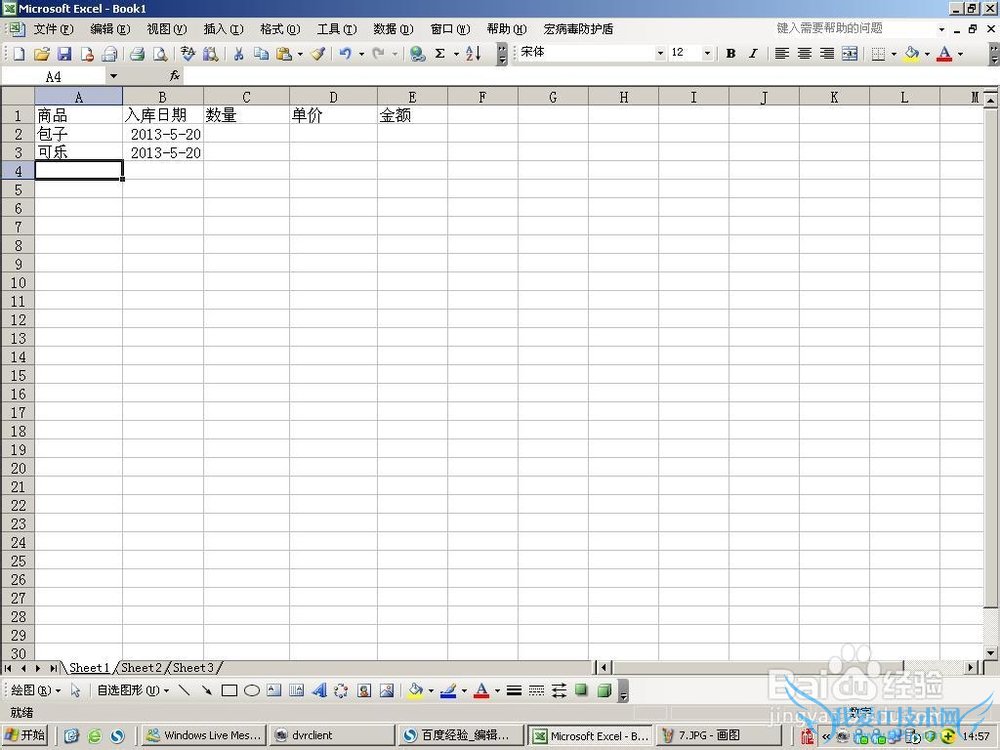
Task: Click the 开始 Start button
Action: [x=26, y=736]
